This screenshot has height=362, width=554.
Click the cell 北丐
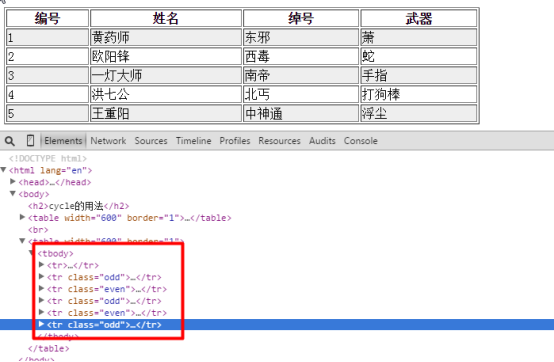[x=301, y=94]
